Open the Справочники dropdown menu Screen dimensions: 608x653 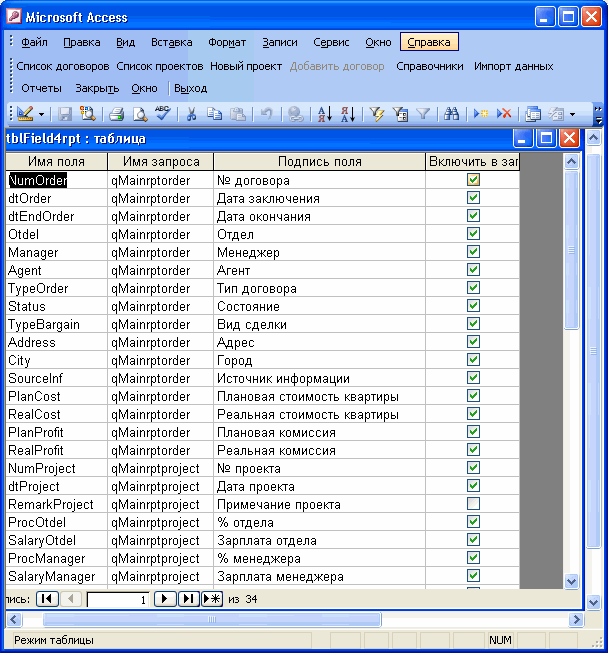click(x=430, y=66)
